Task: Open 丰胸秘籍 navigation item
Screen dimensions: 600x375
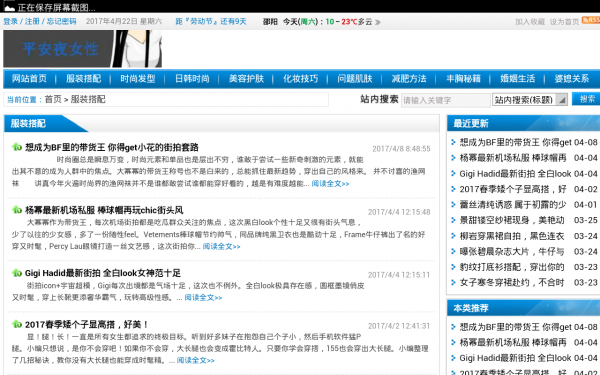Action: point(463,79)
